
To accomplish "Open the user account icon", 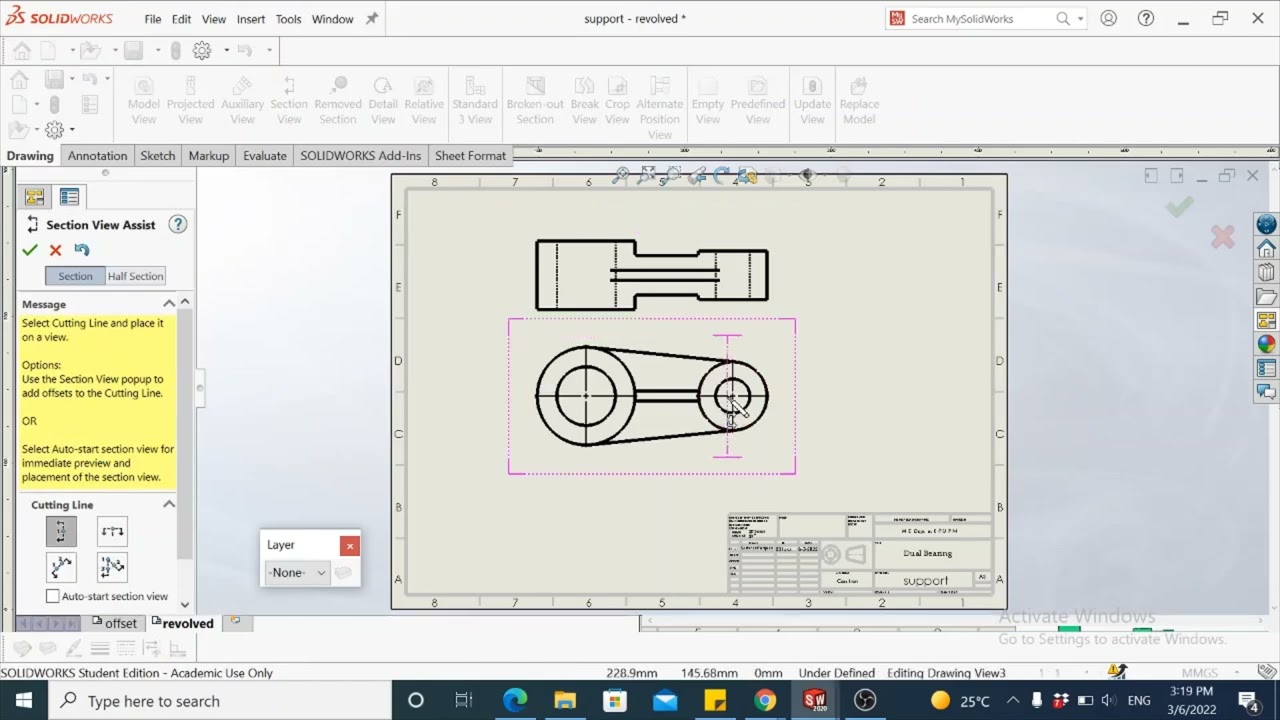I will (1108, 18).
